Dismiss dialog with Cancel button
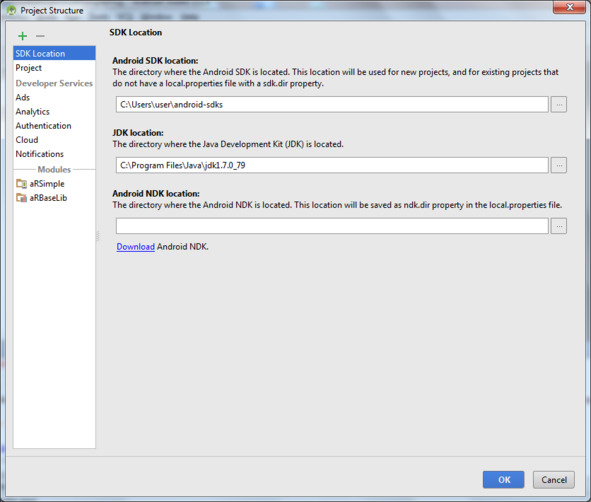The image size is (591, 502). (554, 480)
